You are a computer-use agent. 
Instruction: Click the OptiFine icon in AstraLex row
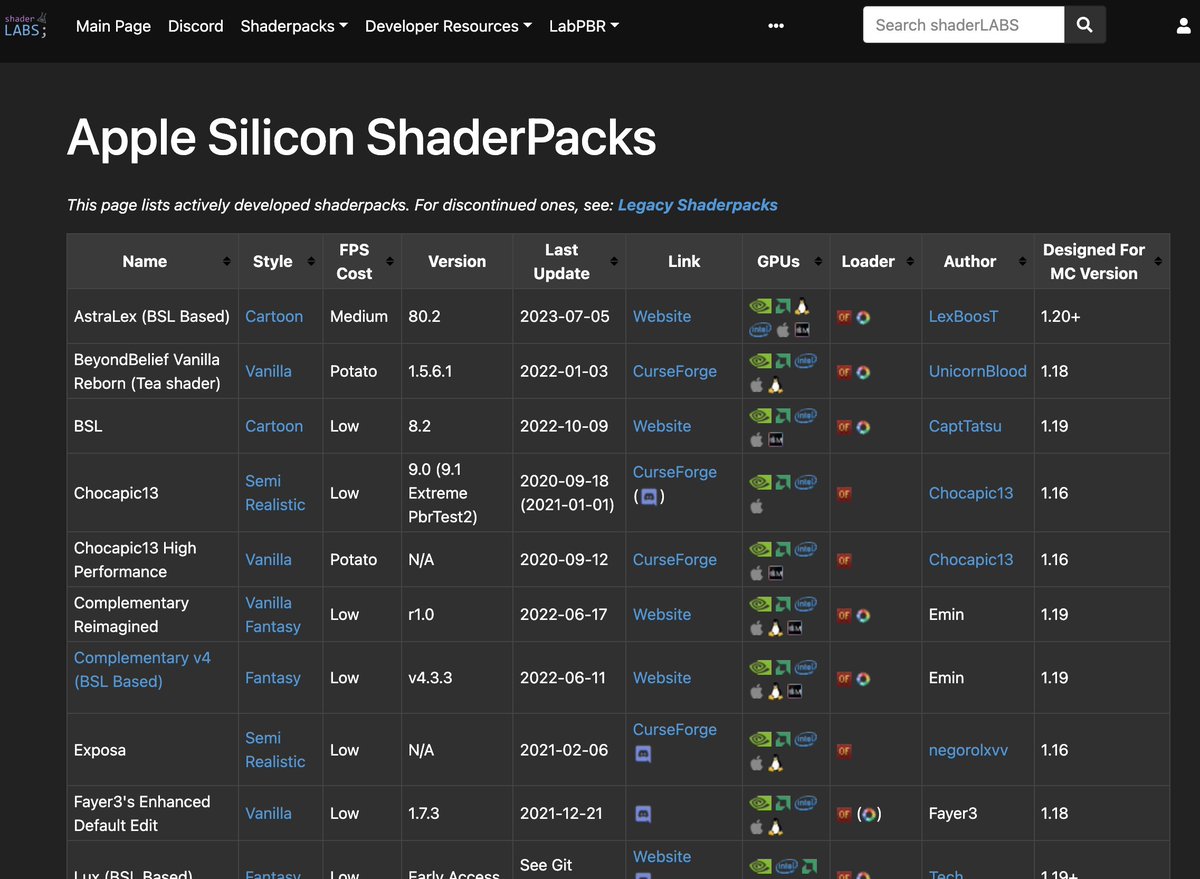point(844,317)
